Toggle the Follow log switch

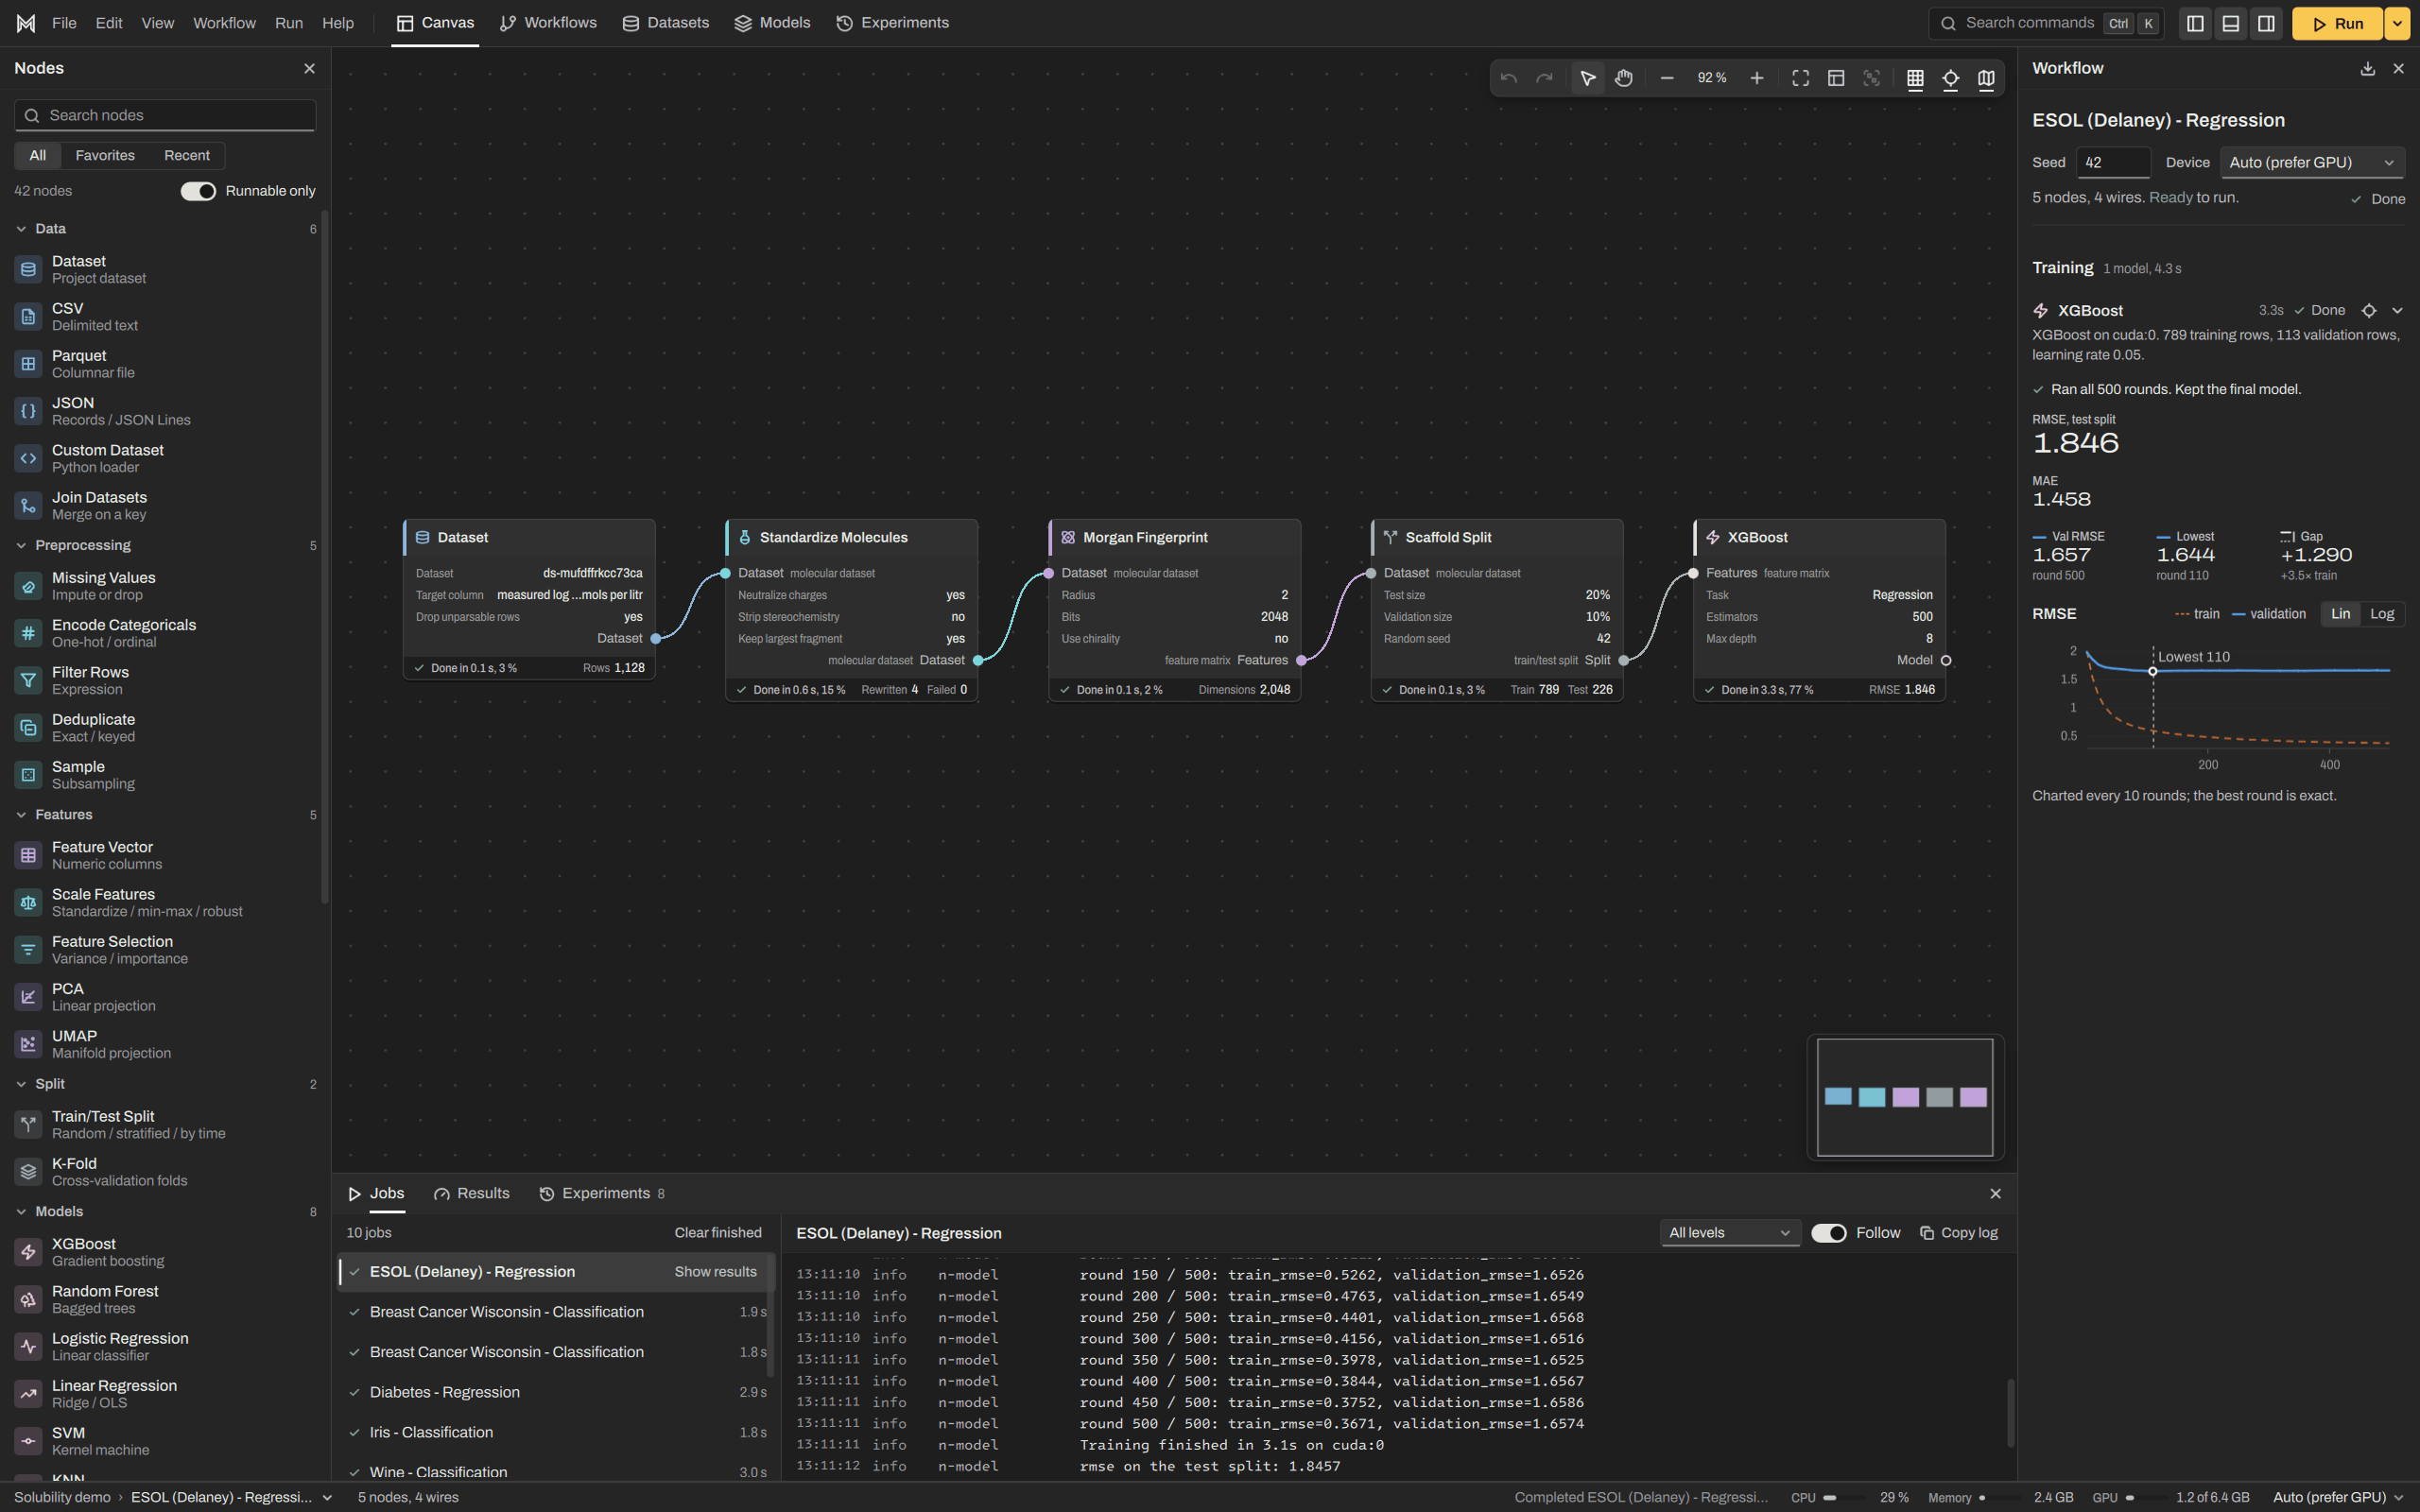click(1829, 1233)
